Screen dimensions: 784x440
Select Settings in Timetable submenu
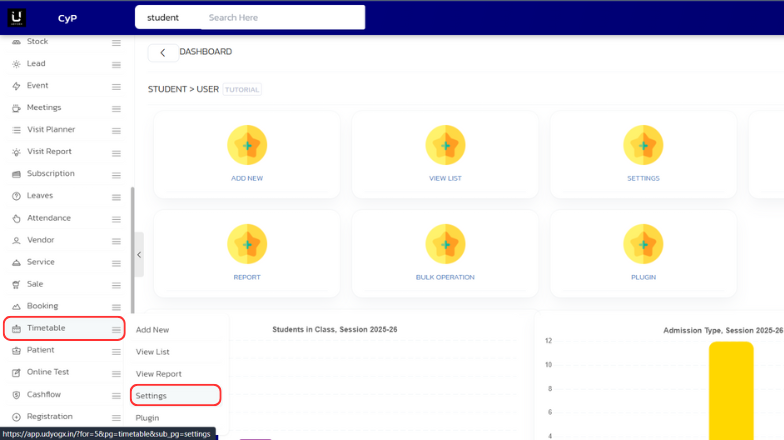tap(151, 396)
